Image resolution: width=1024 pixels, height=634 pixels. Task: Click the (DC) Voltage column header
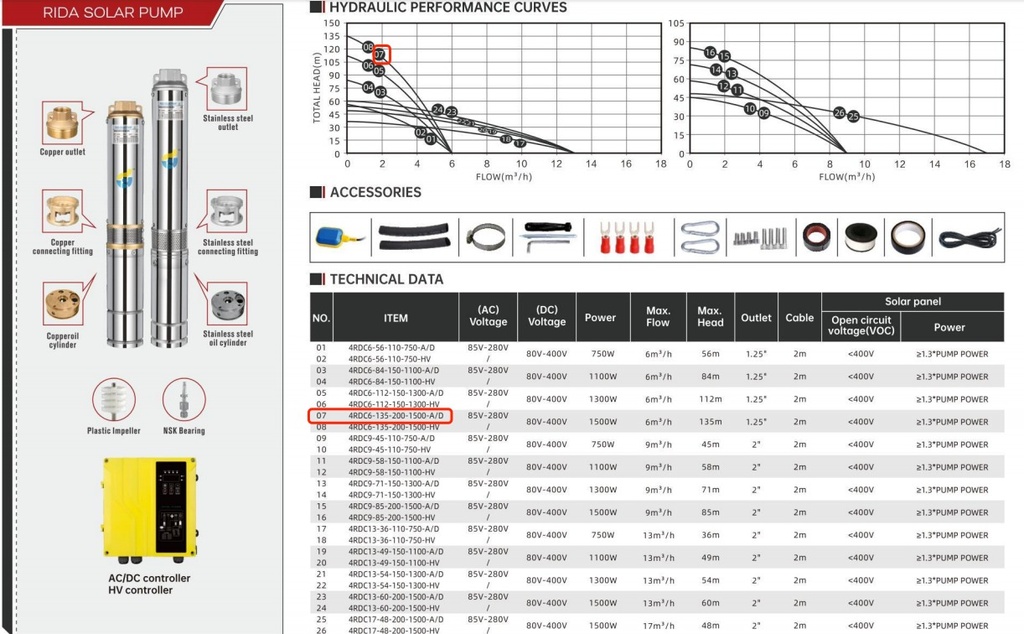point(547,316)
